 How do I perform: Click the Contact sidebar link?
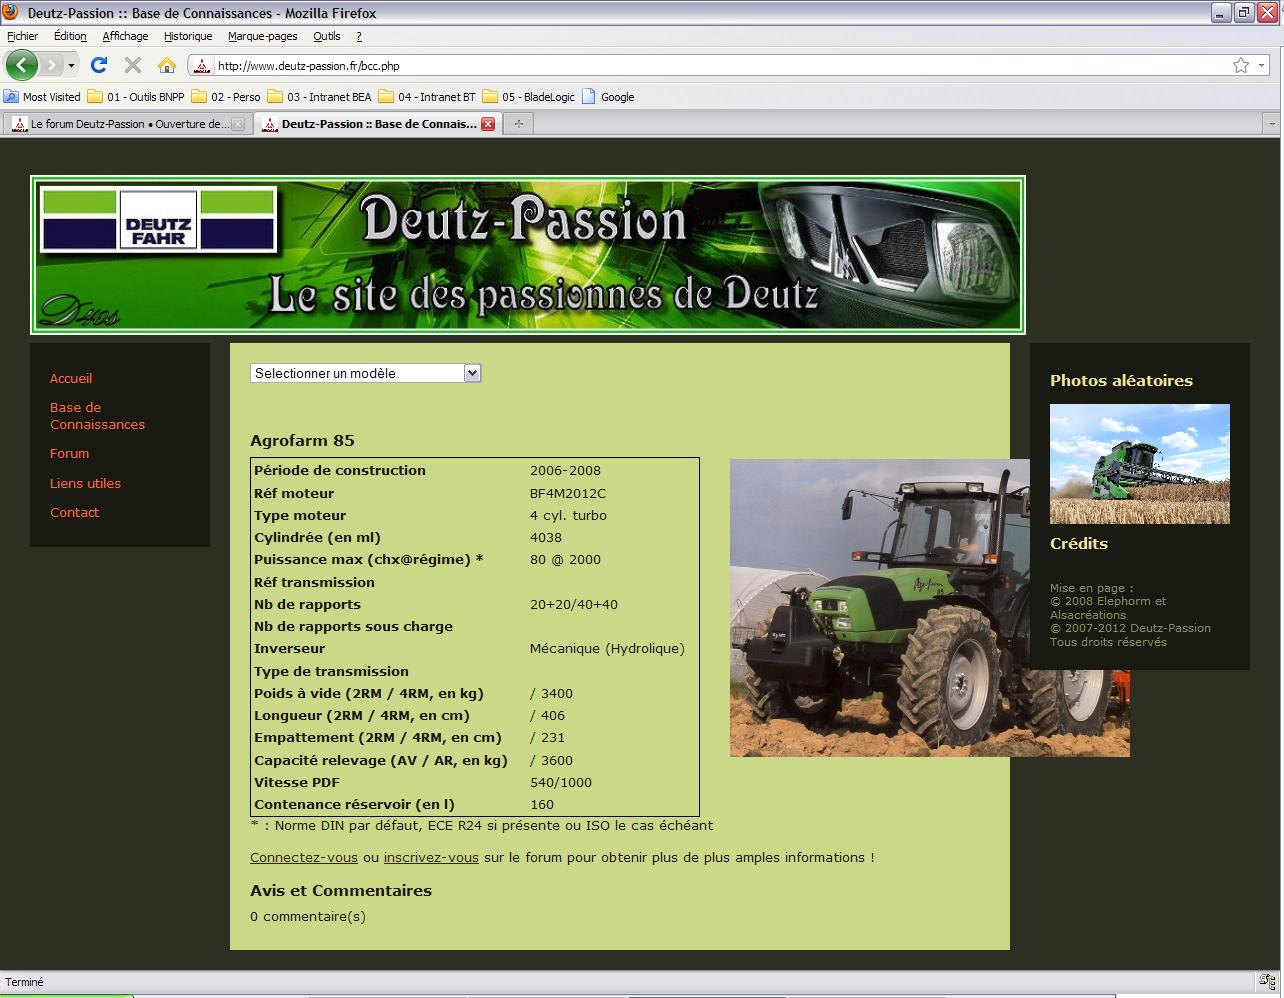74,512
